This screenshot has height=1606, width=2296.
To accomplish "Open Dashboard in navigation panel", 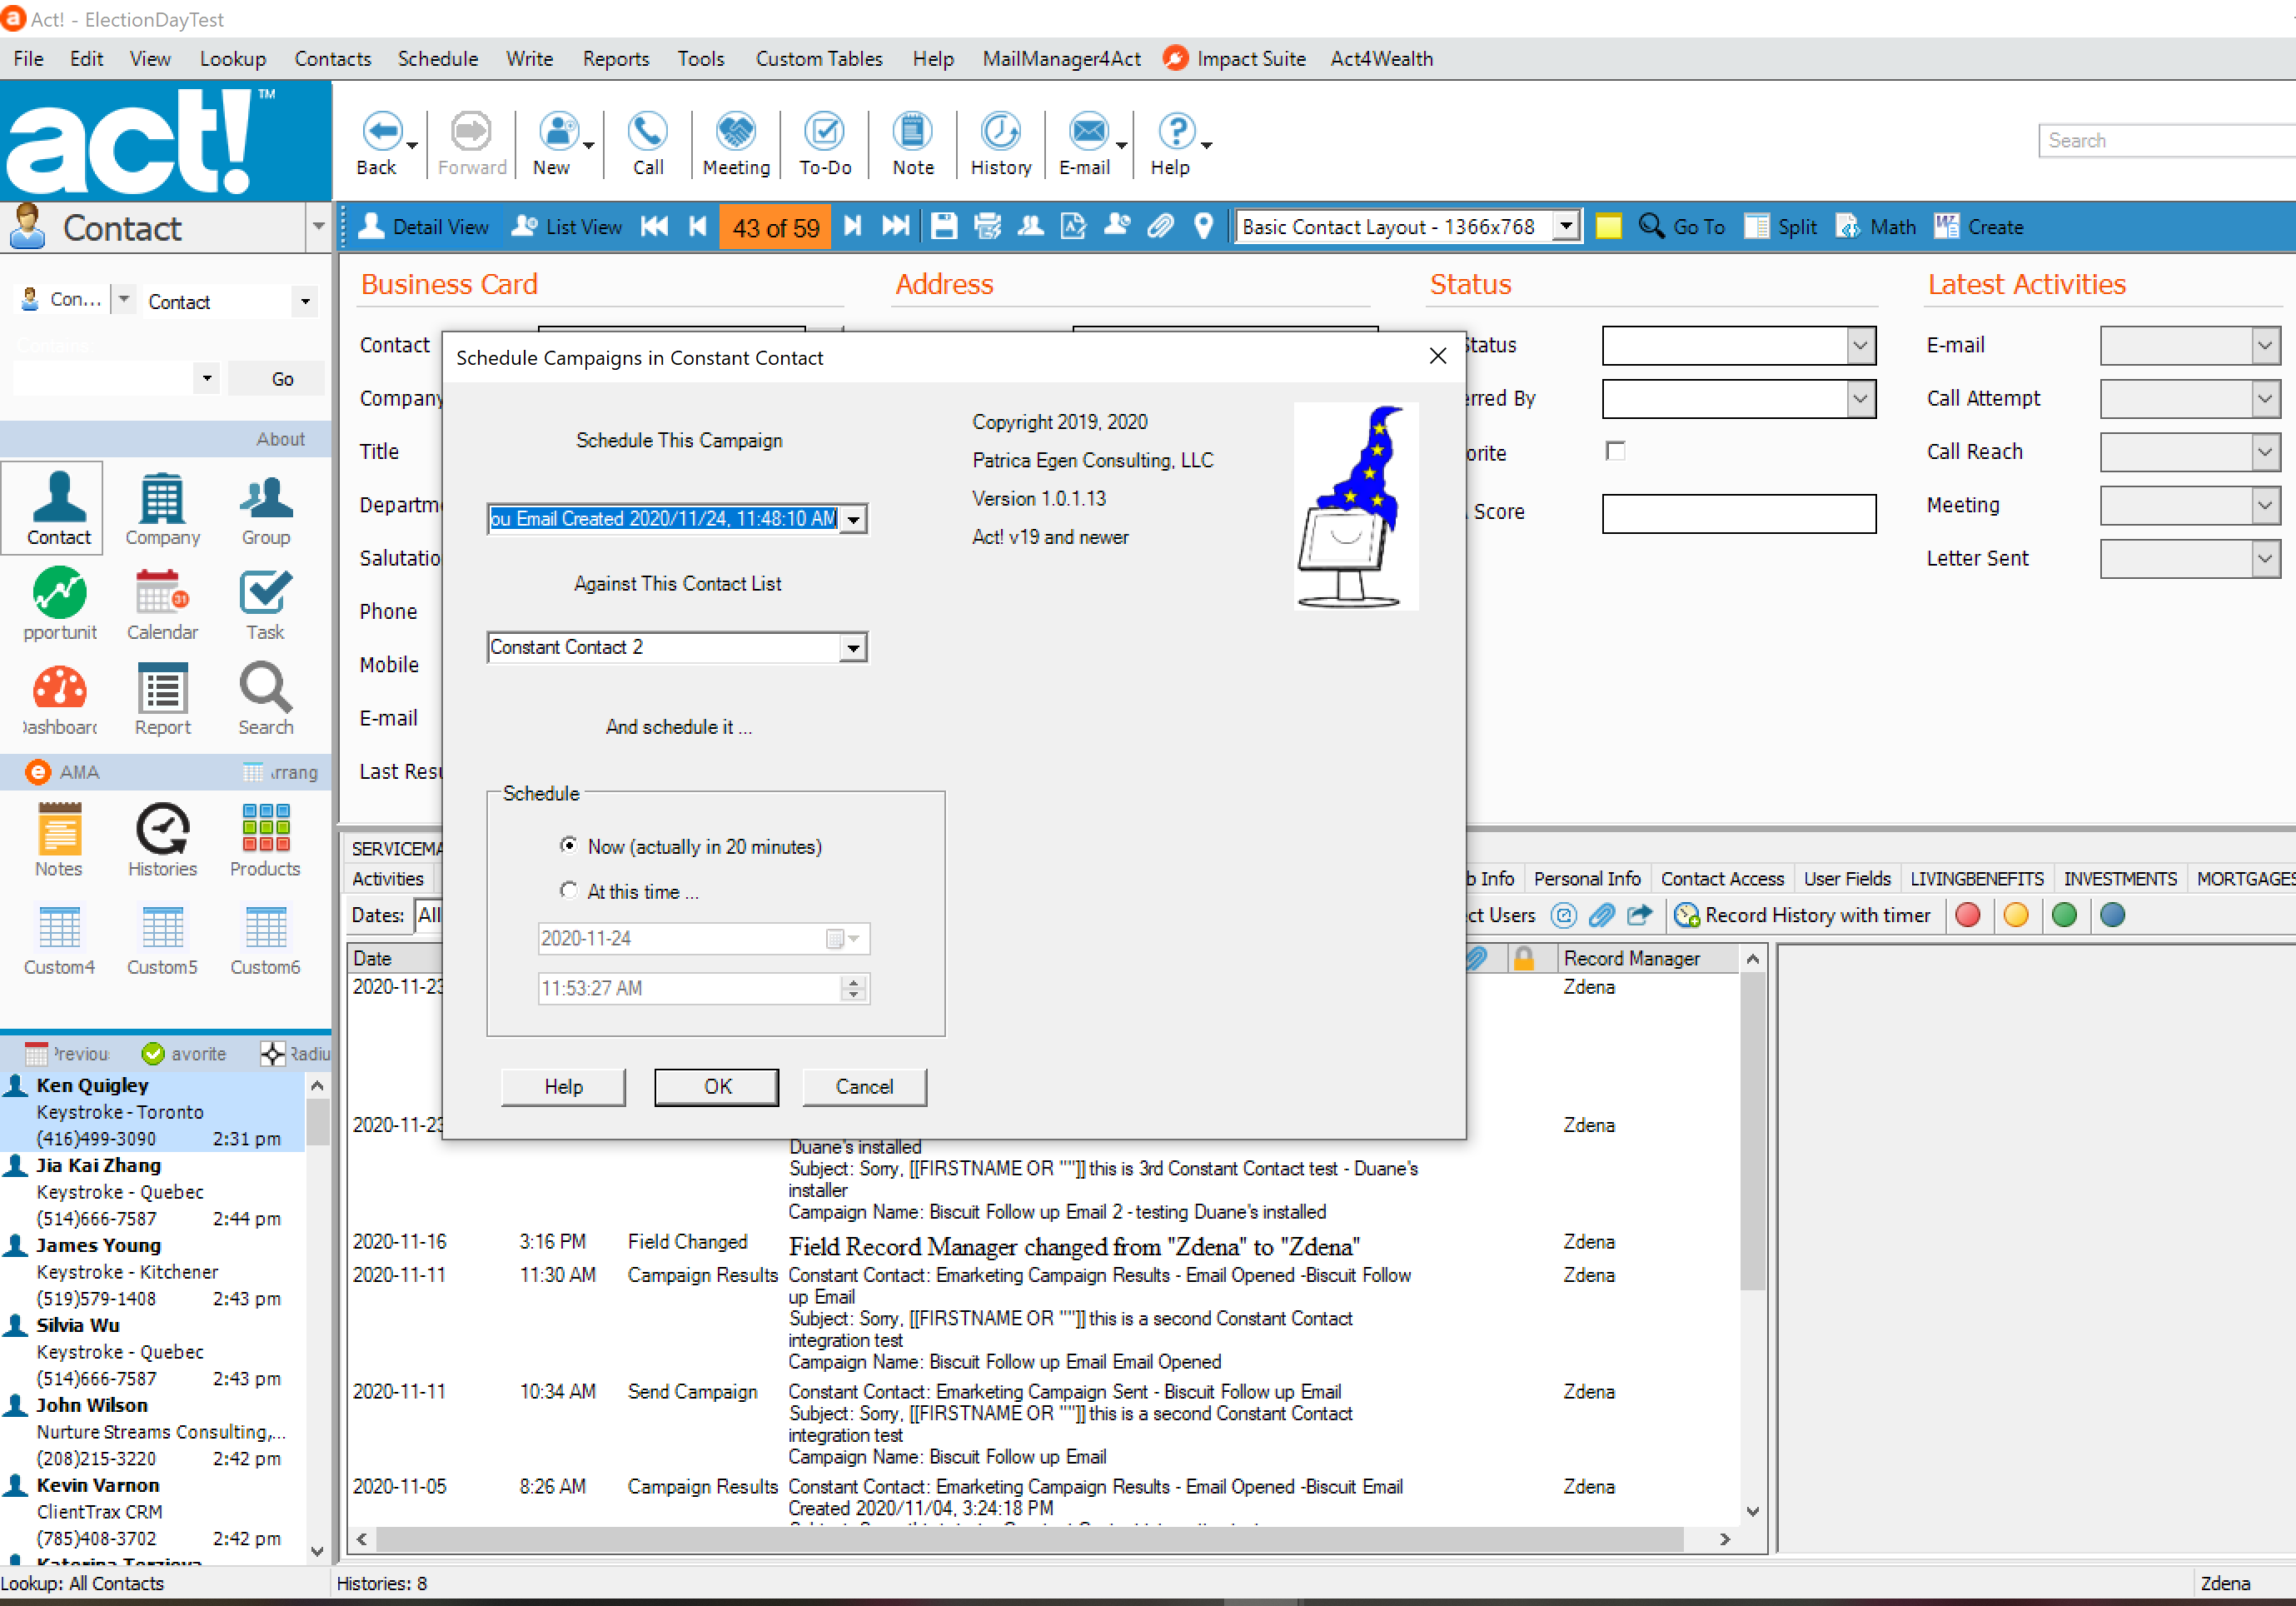I will click(59, 699).
